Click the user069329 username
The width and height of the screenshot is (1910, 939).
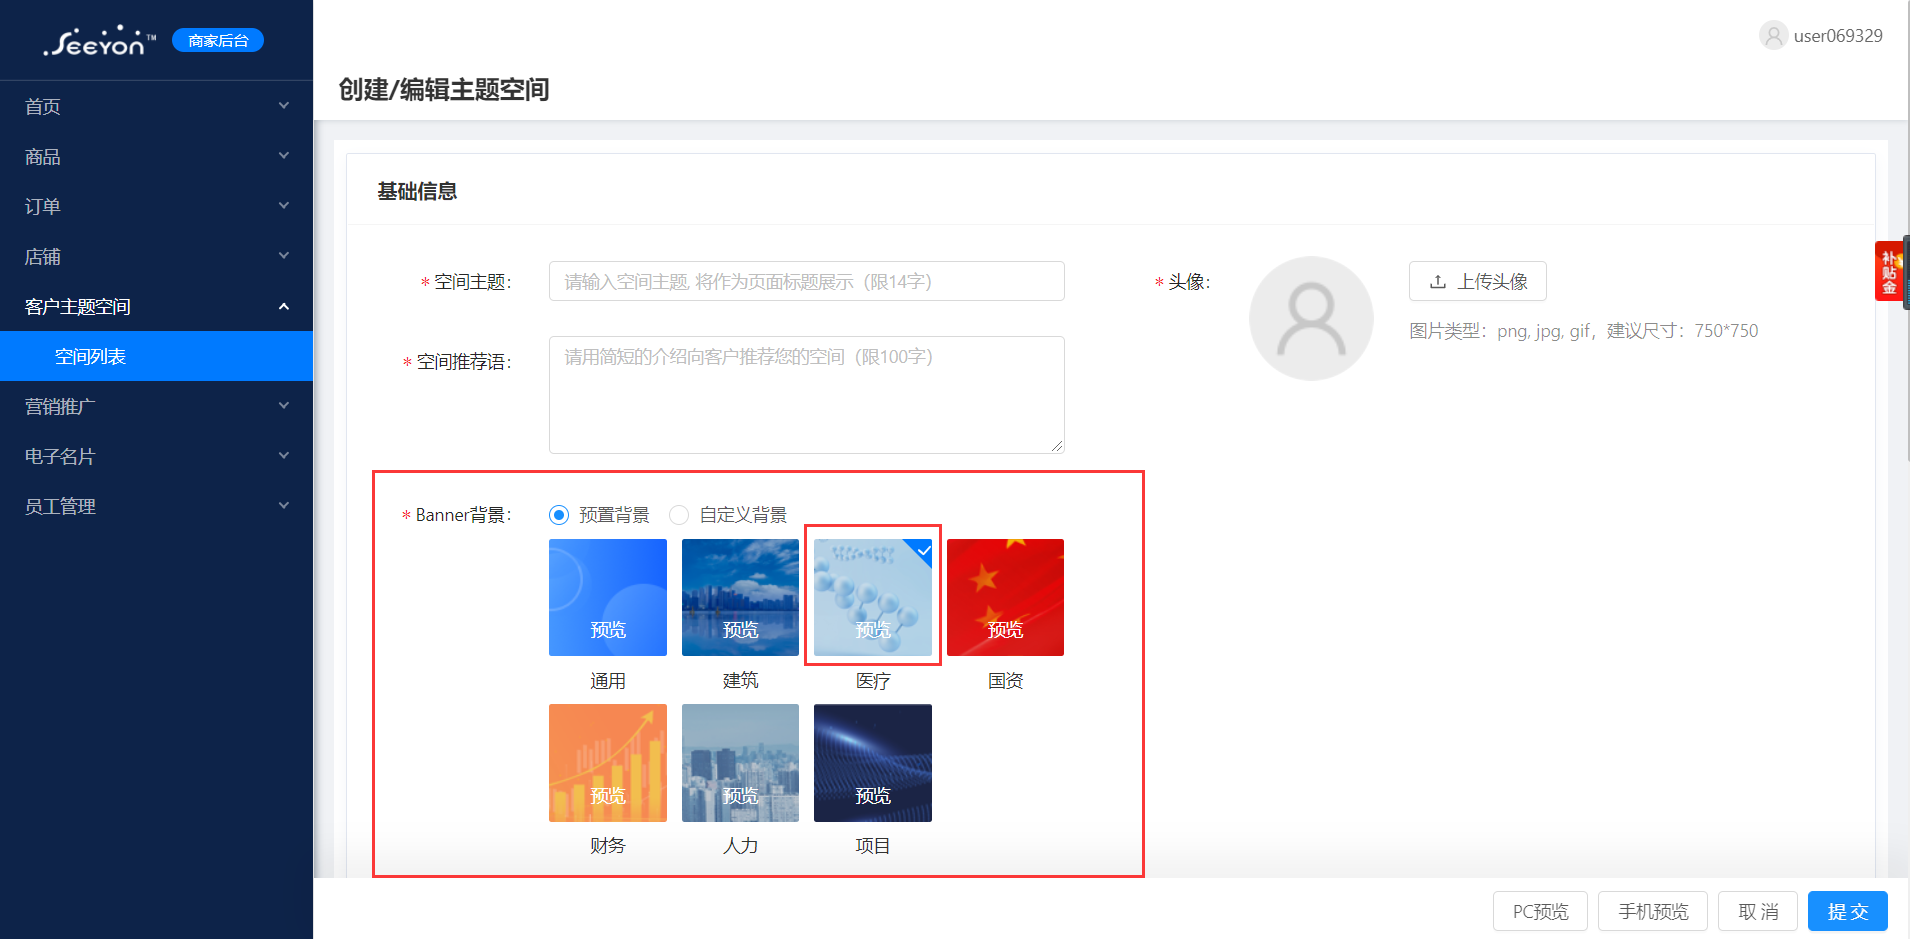(x=1838, y=36)
